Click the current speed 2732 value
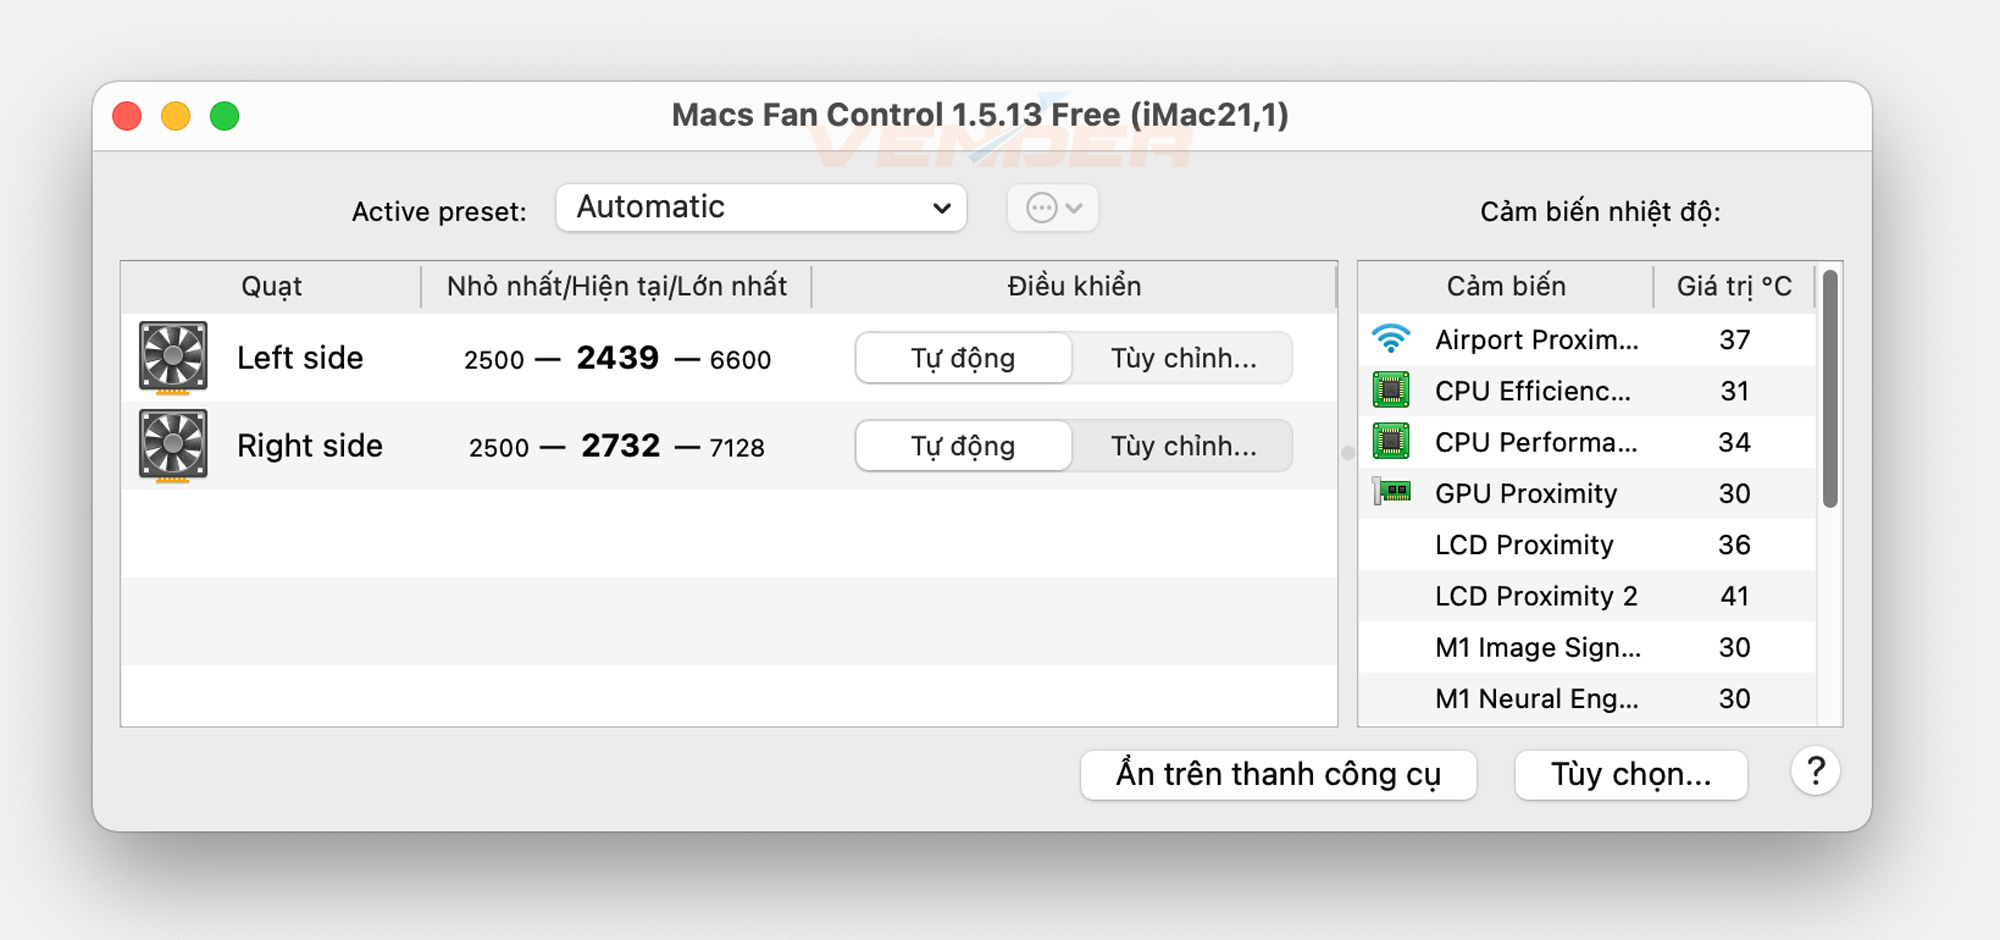This screenshot has width=2000, height=940. point(621,446)
